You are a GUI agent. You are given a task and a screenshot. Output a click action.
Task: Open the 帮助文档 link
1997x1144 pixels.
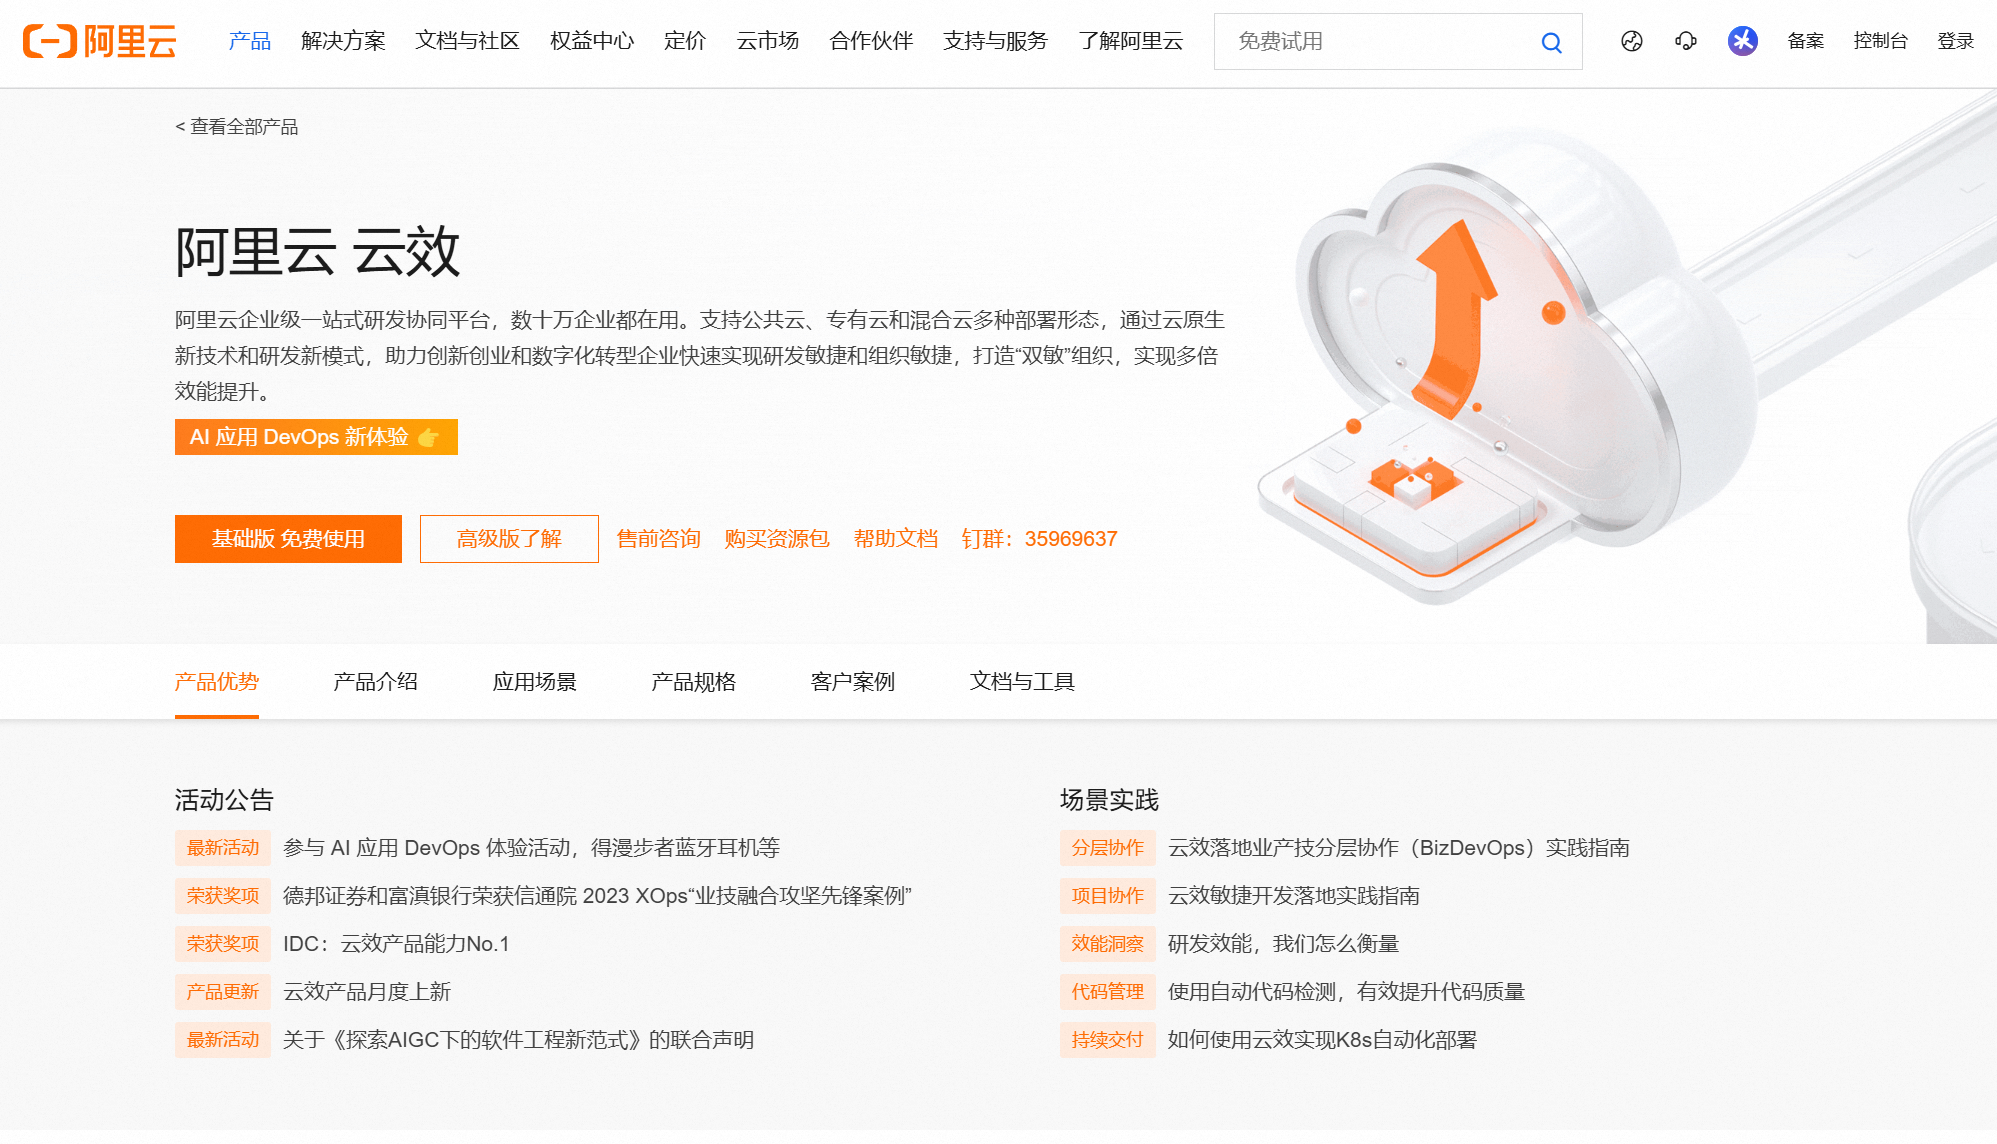click(x=896, y=539)
